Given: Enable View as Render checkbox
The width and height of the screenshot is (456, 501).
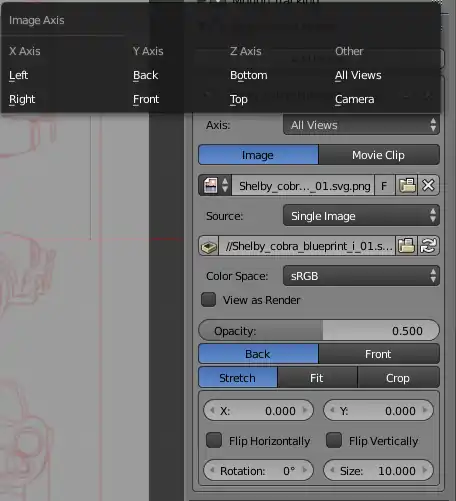Looking at the screenshot, I should pyautogui.click(x=209, y=300).
